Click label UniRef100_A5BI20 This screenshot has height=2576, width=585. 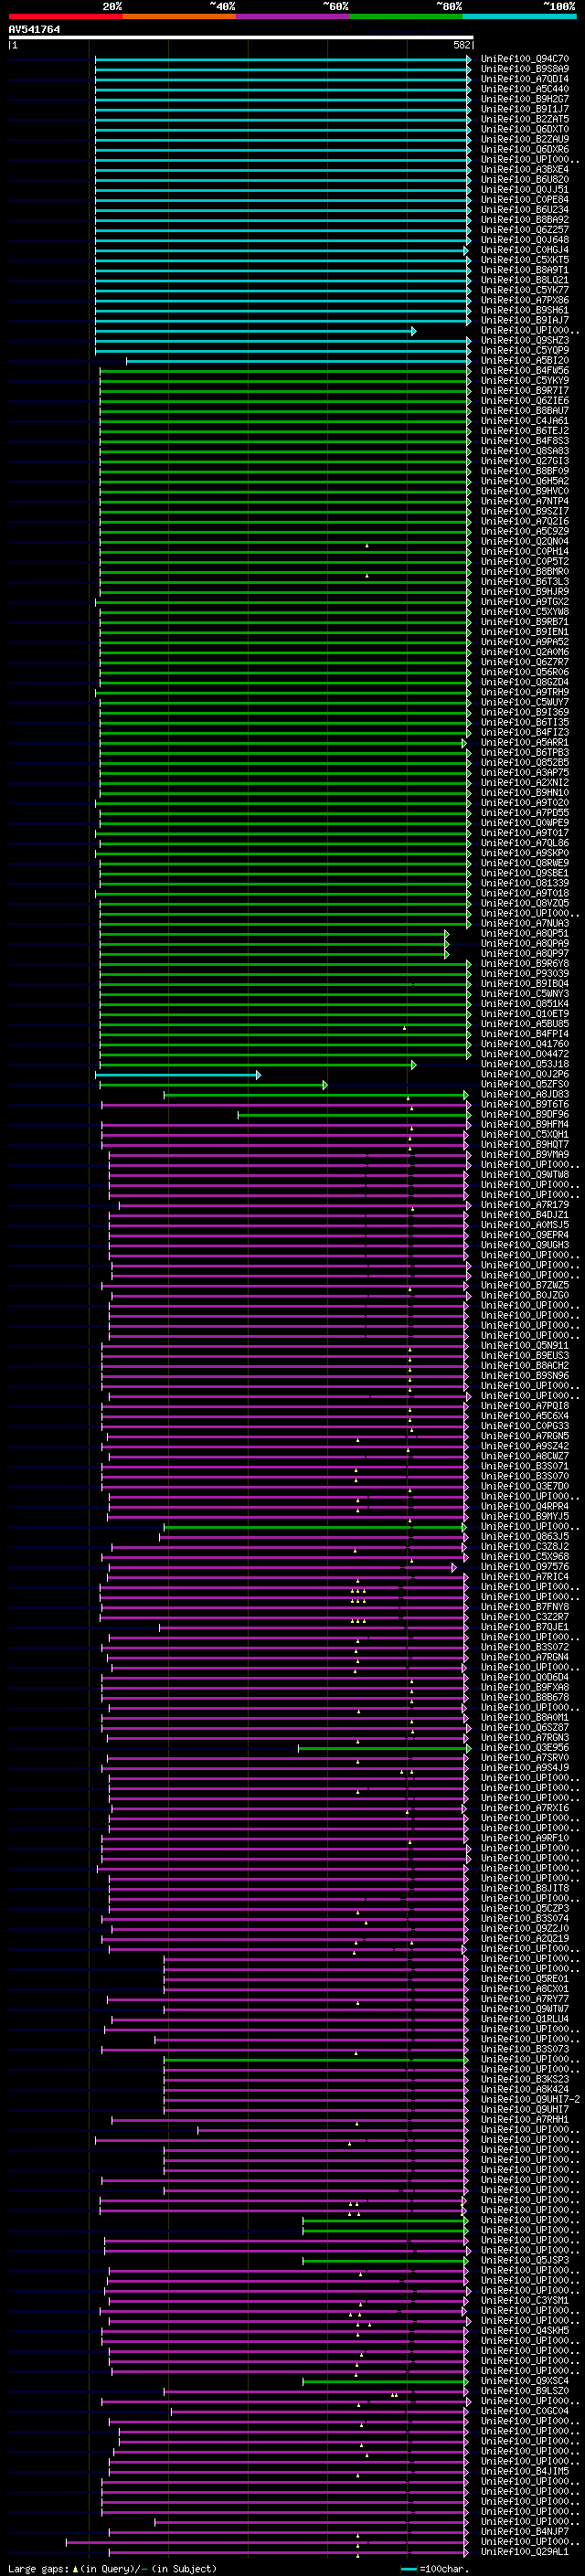click(x=525, y=360)
